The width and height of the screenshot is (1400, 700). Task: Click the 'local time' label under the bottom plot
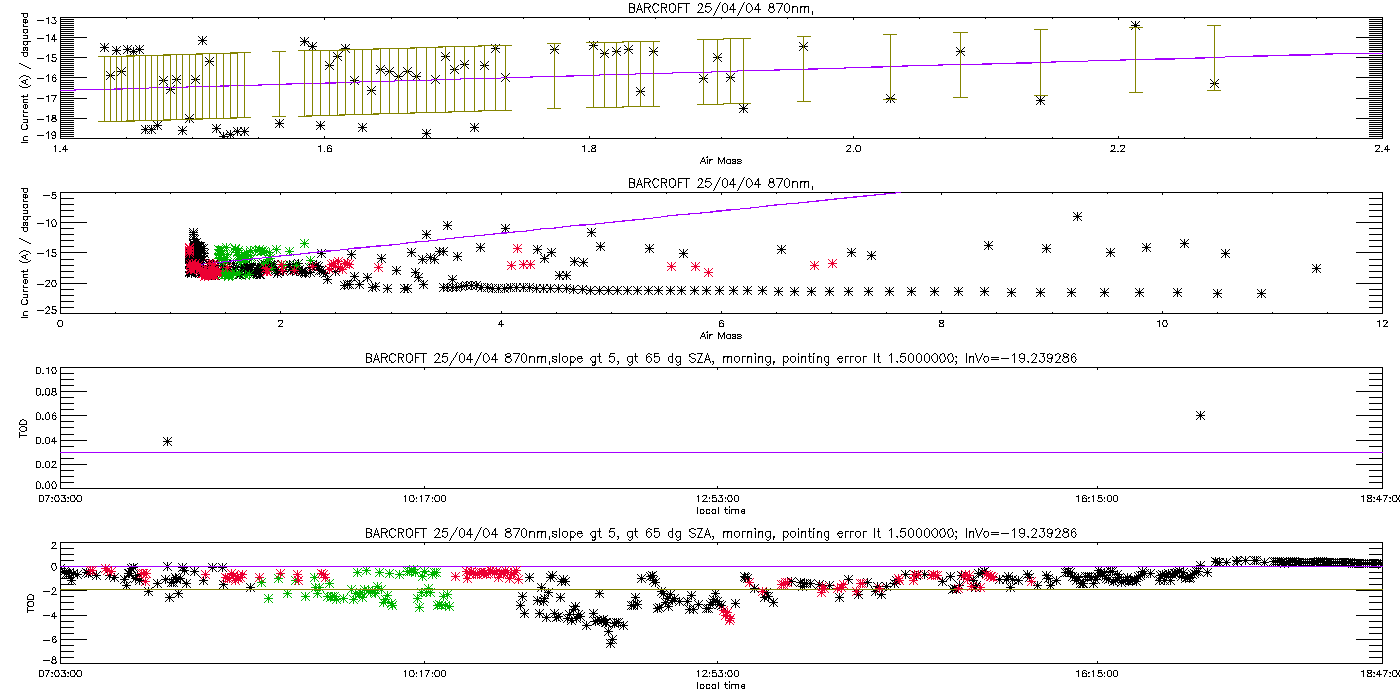point(720,685)
